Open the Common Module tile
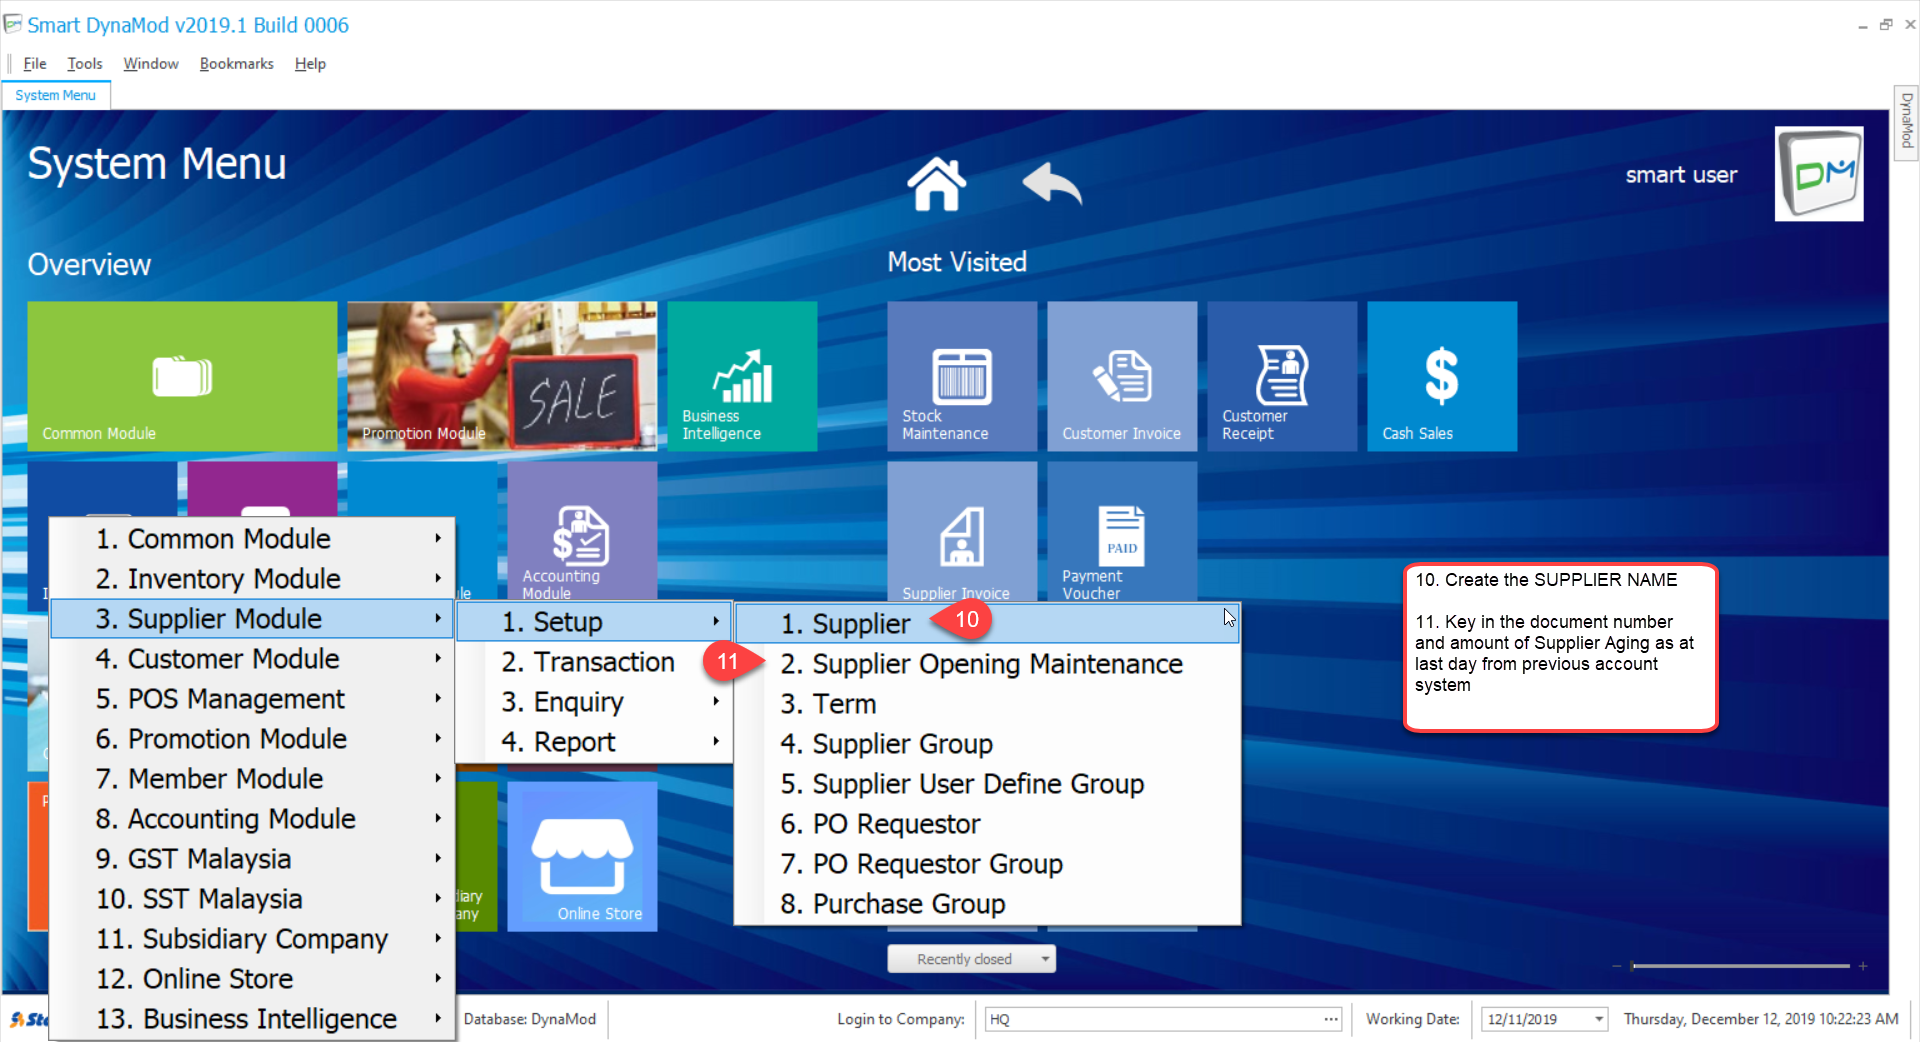 (x=182, y=376)
